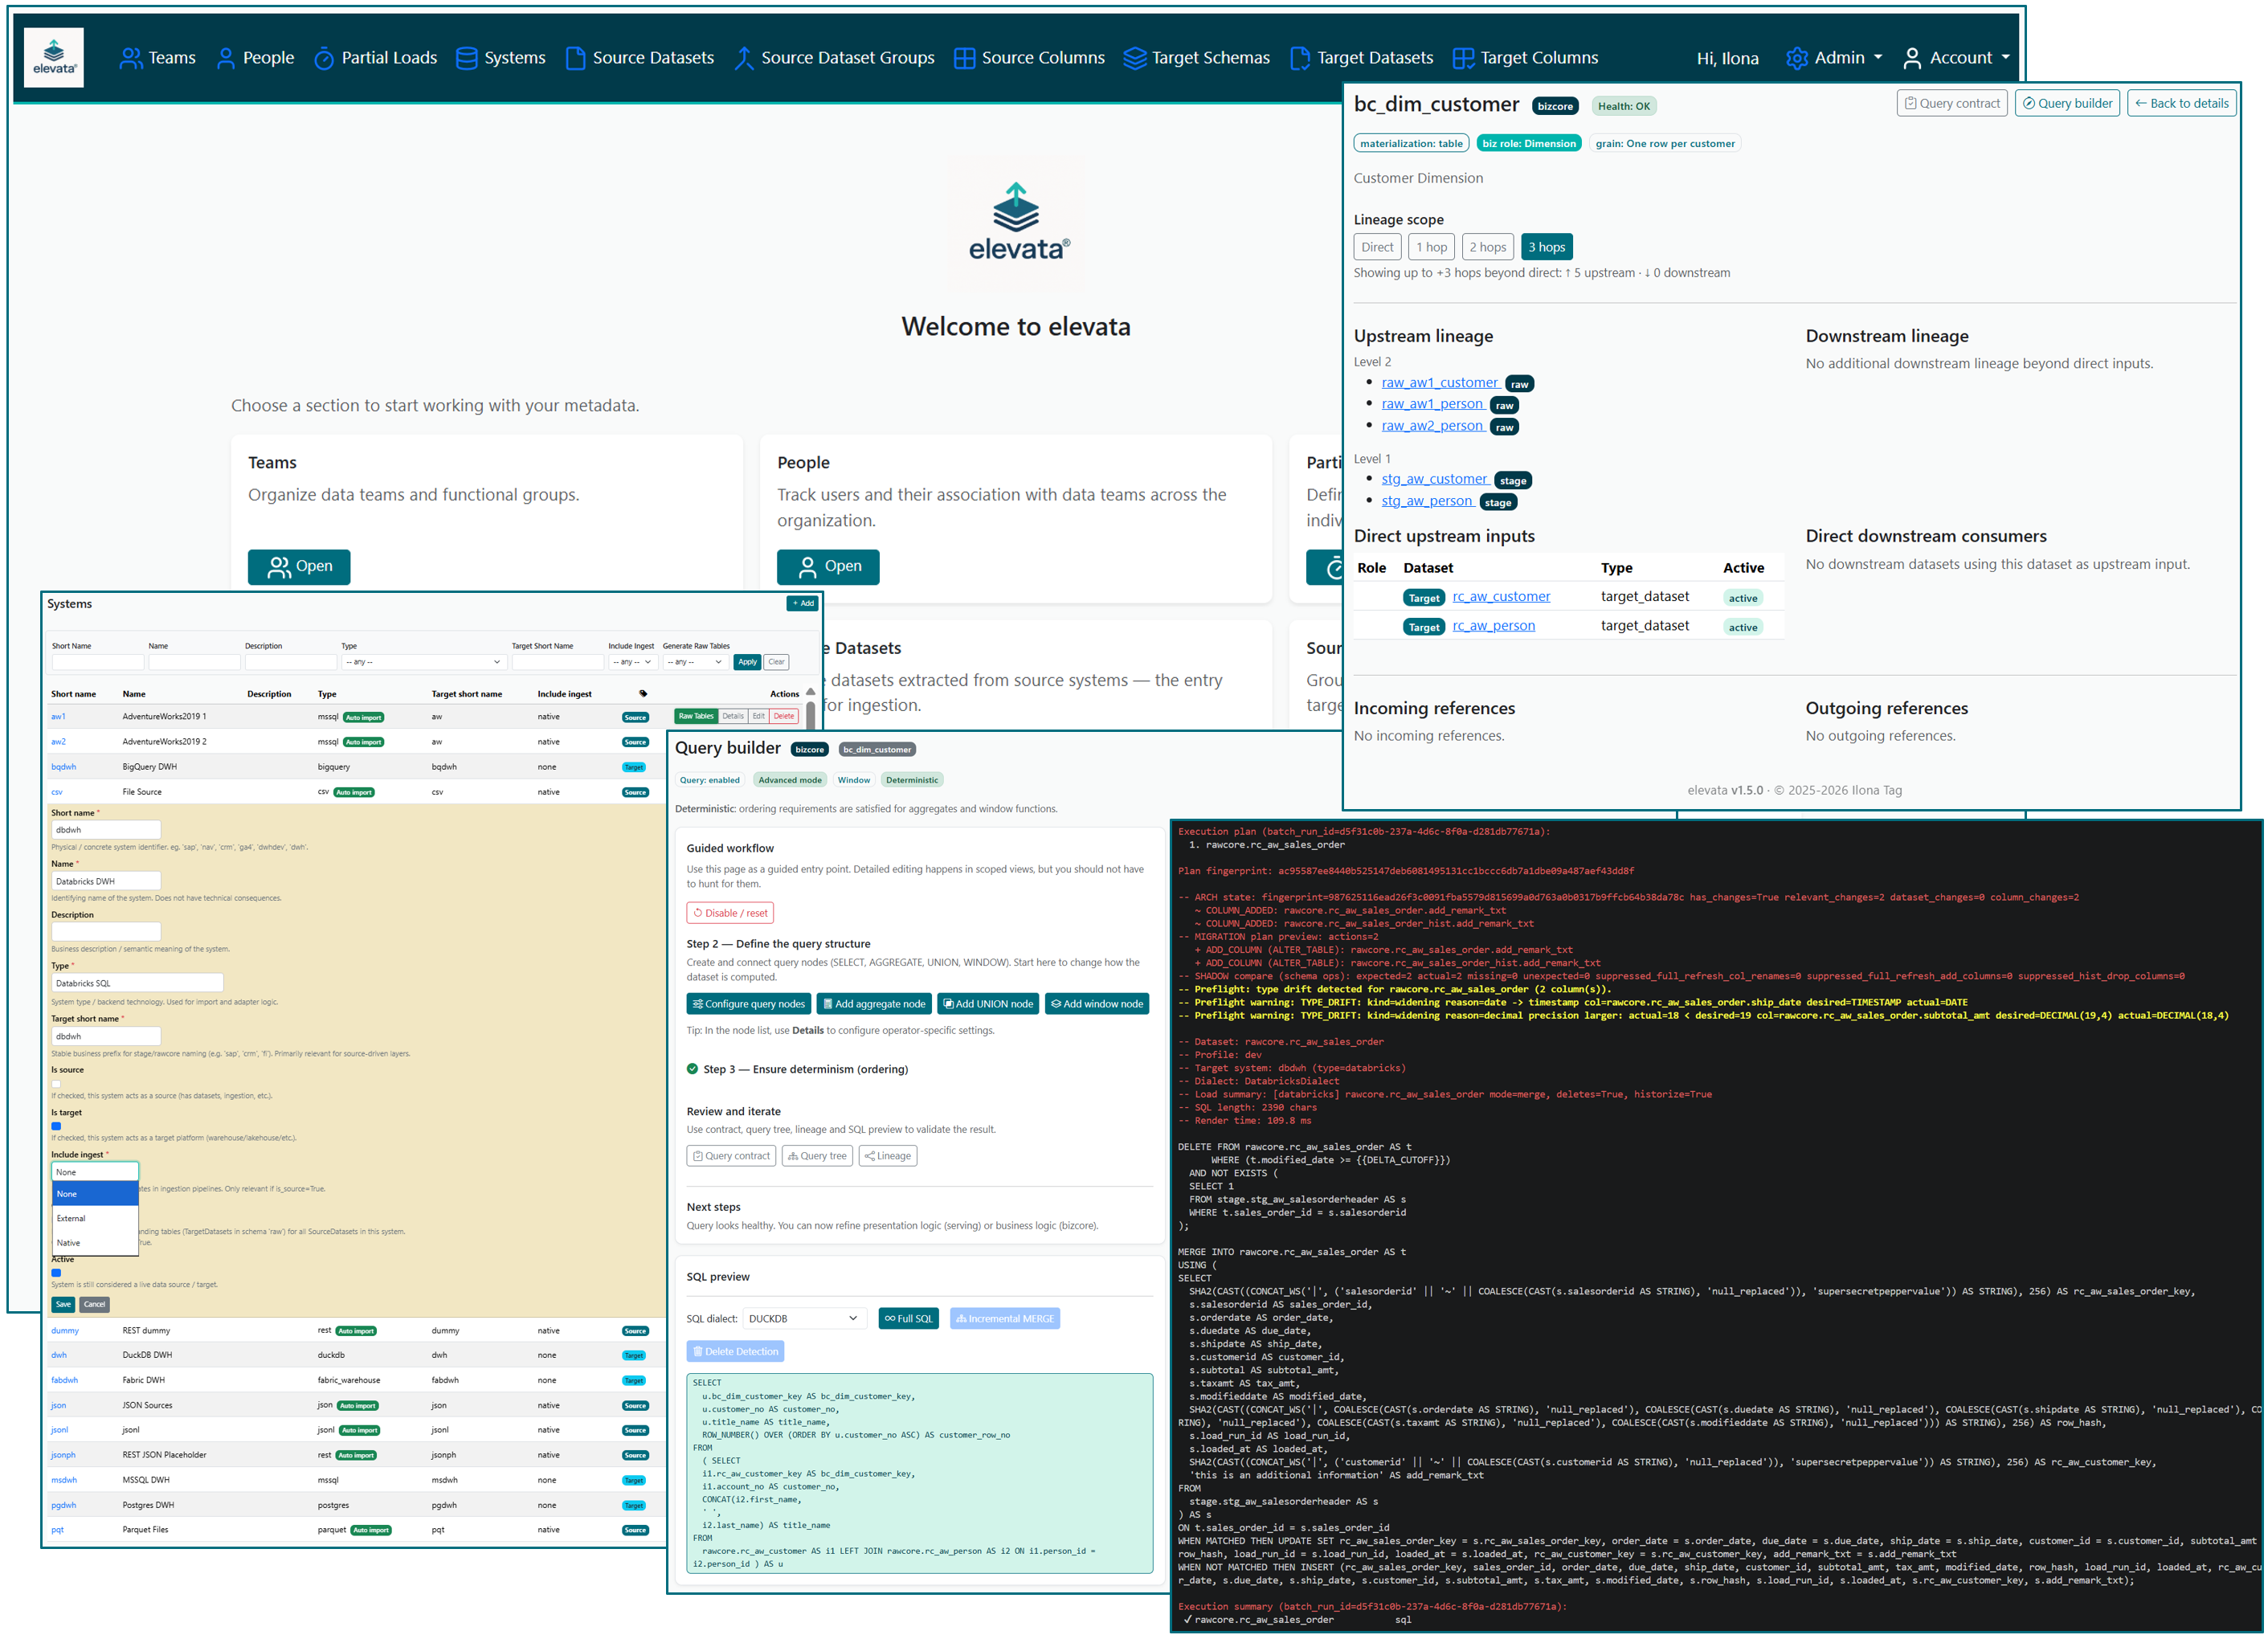Click the elevata logo in navbar
Screen dimensions: 2268x1639
click(x=54, y=58)
